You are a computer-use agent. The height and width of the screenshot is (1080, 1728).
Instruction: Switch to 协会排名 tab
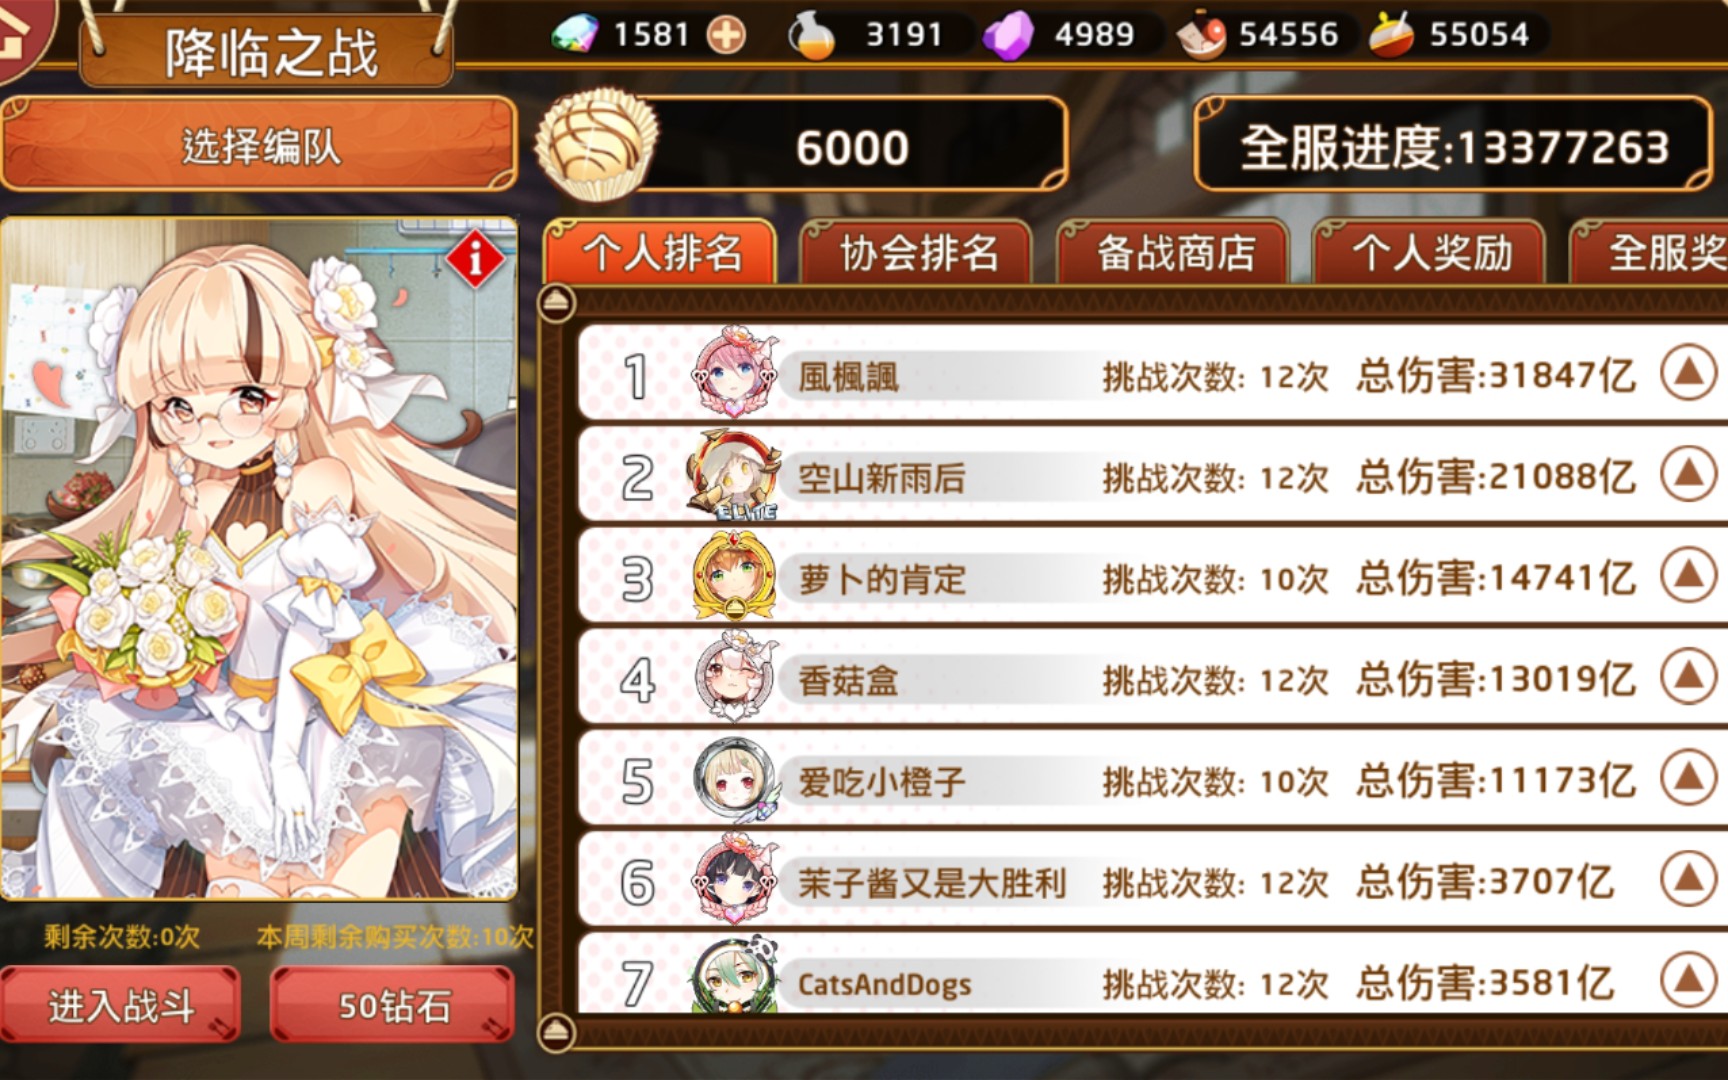click(x=917, y=252)
